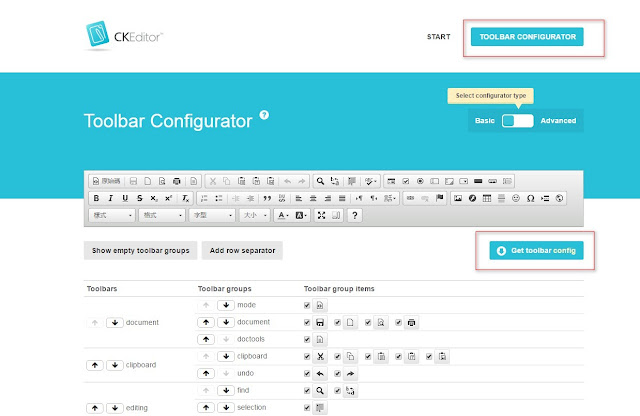Click the Anchor flag icon

[x=439, y=198]
